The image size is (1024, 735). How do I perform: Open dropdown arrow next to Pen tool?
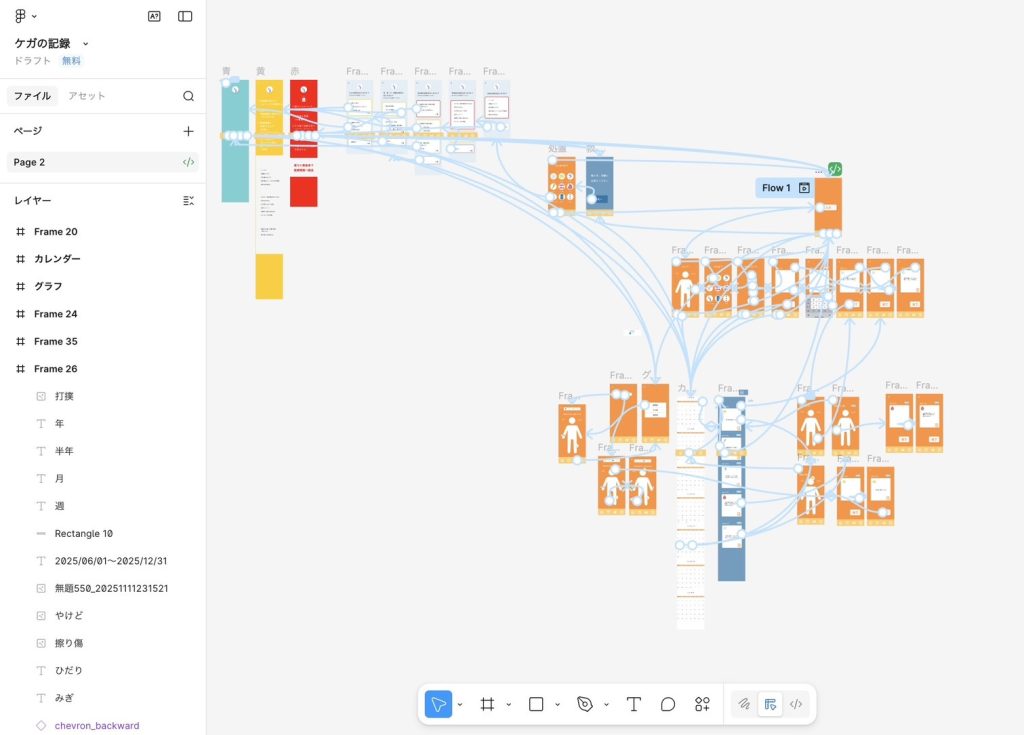(x=606, y=705)
